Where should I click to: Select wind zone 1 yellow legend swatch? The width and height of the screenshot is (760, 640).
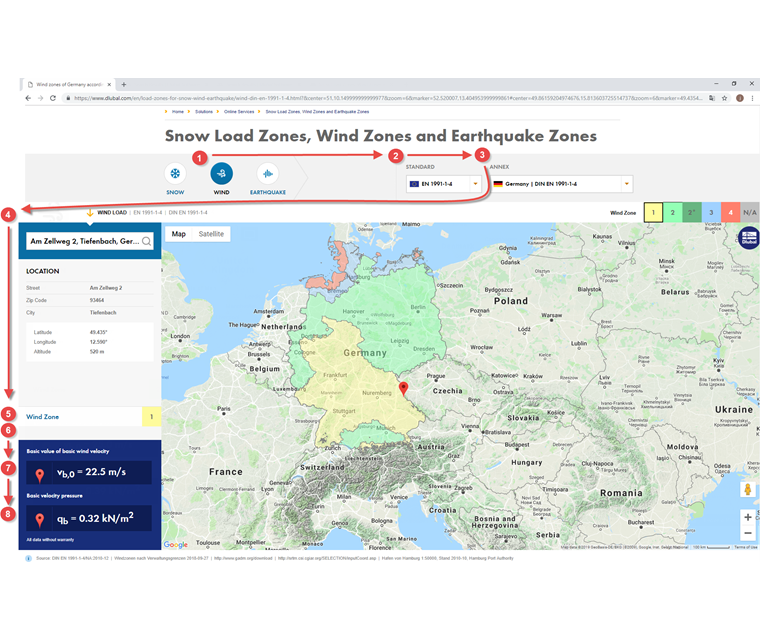click(x=653, y=212)
